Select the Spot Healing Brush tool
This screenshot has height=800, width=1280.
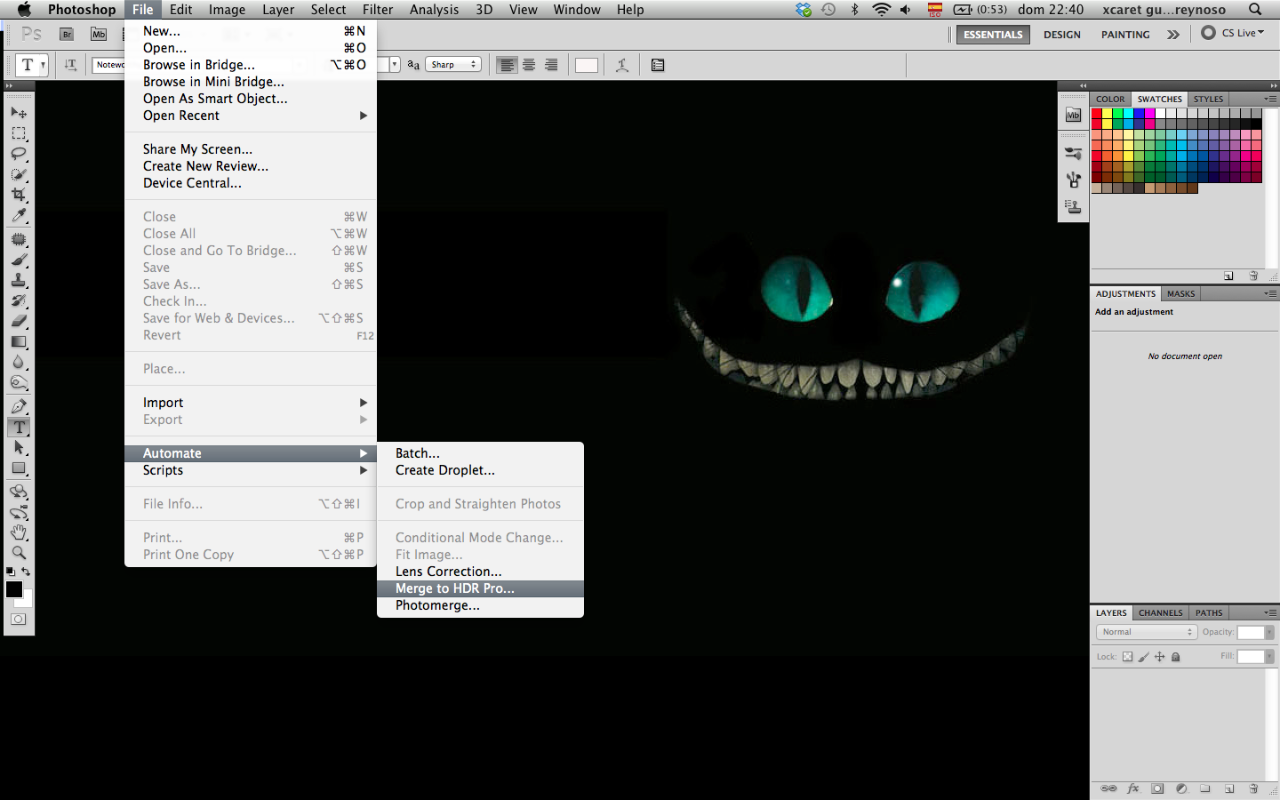[x=19, y=240]
